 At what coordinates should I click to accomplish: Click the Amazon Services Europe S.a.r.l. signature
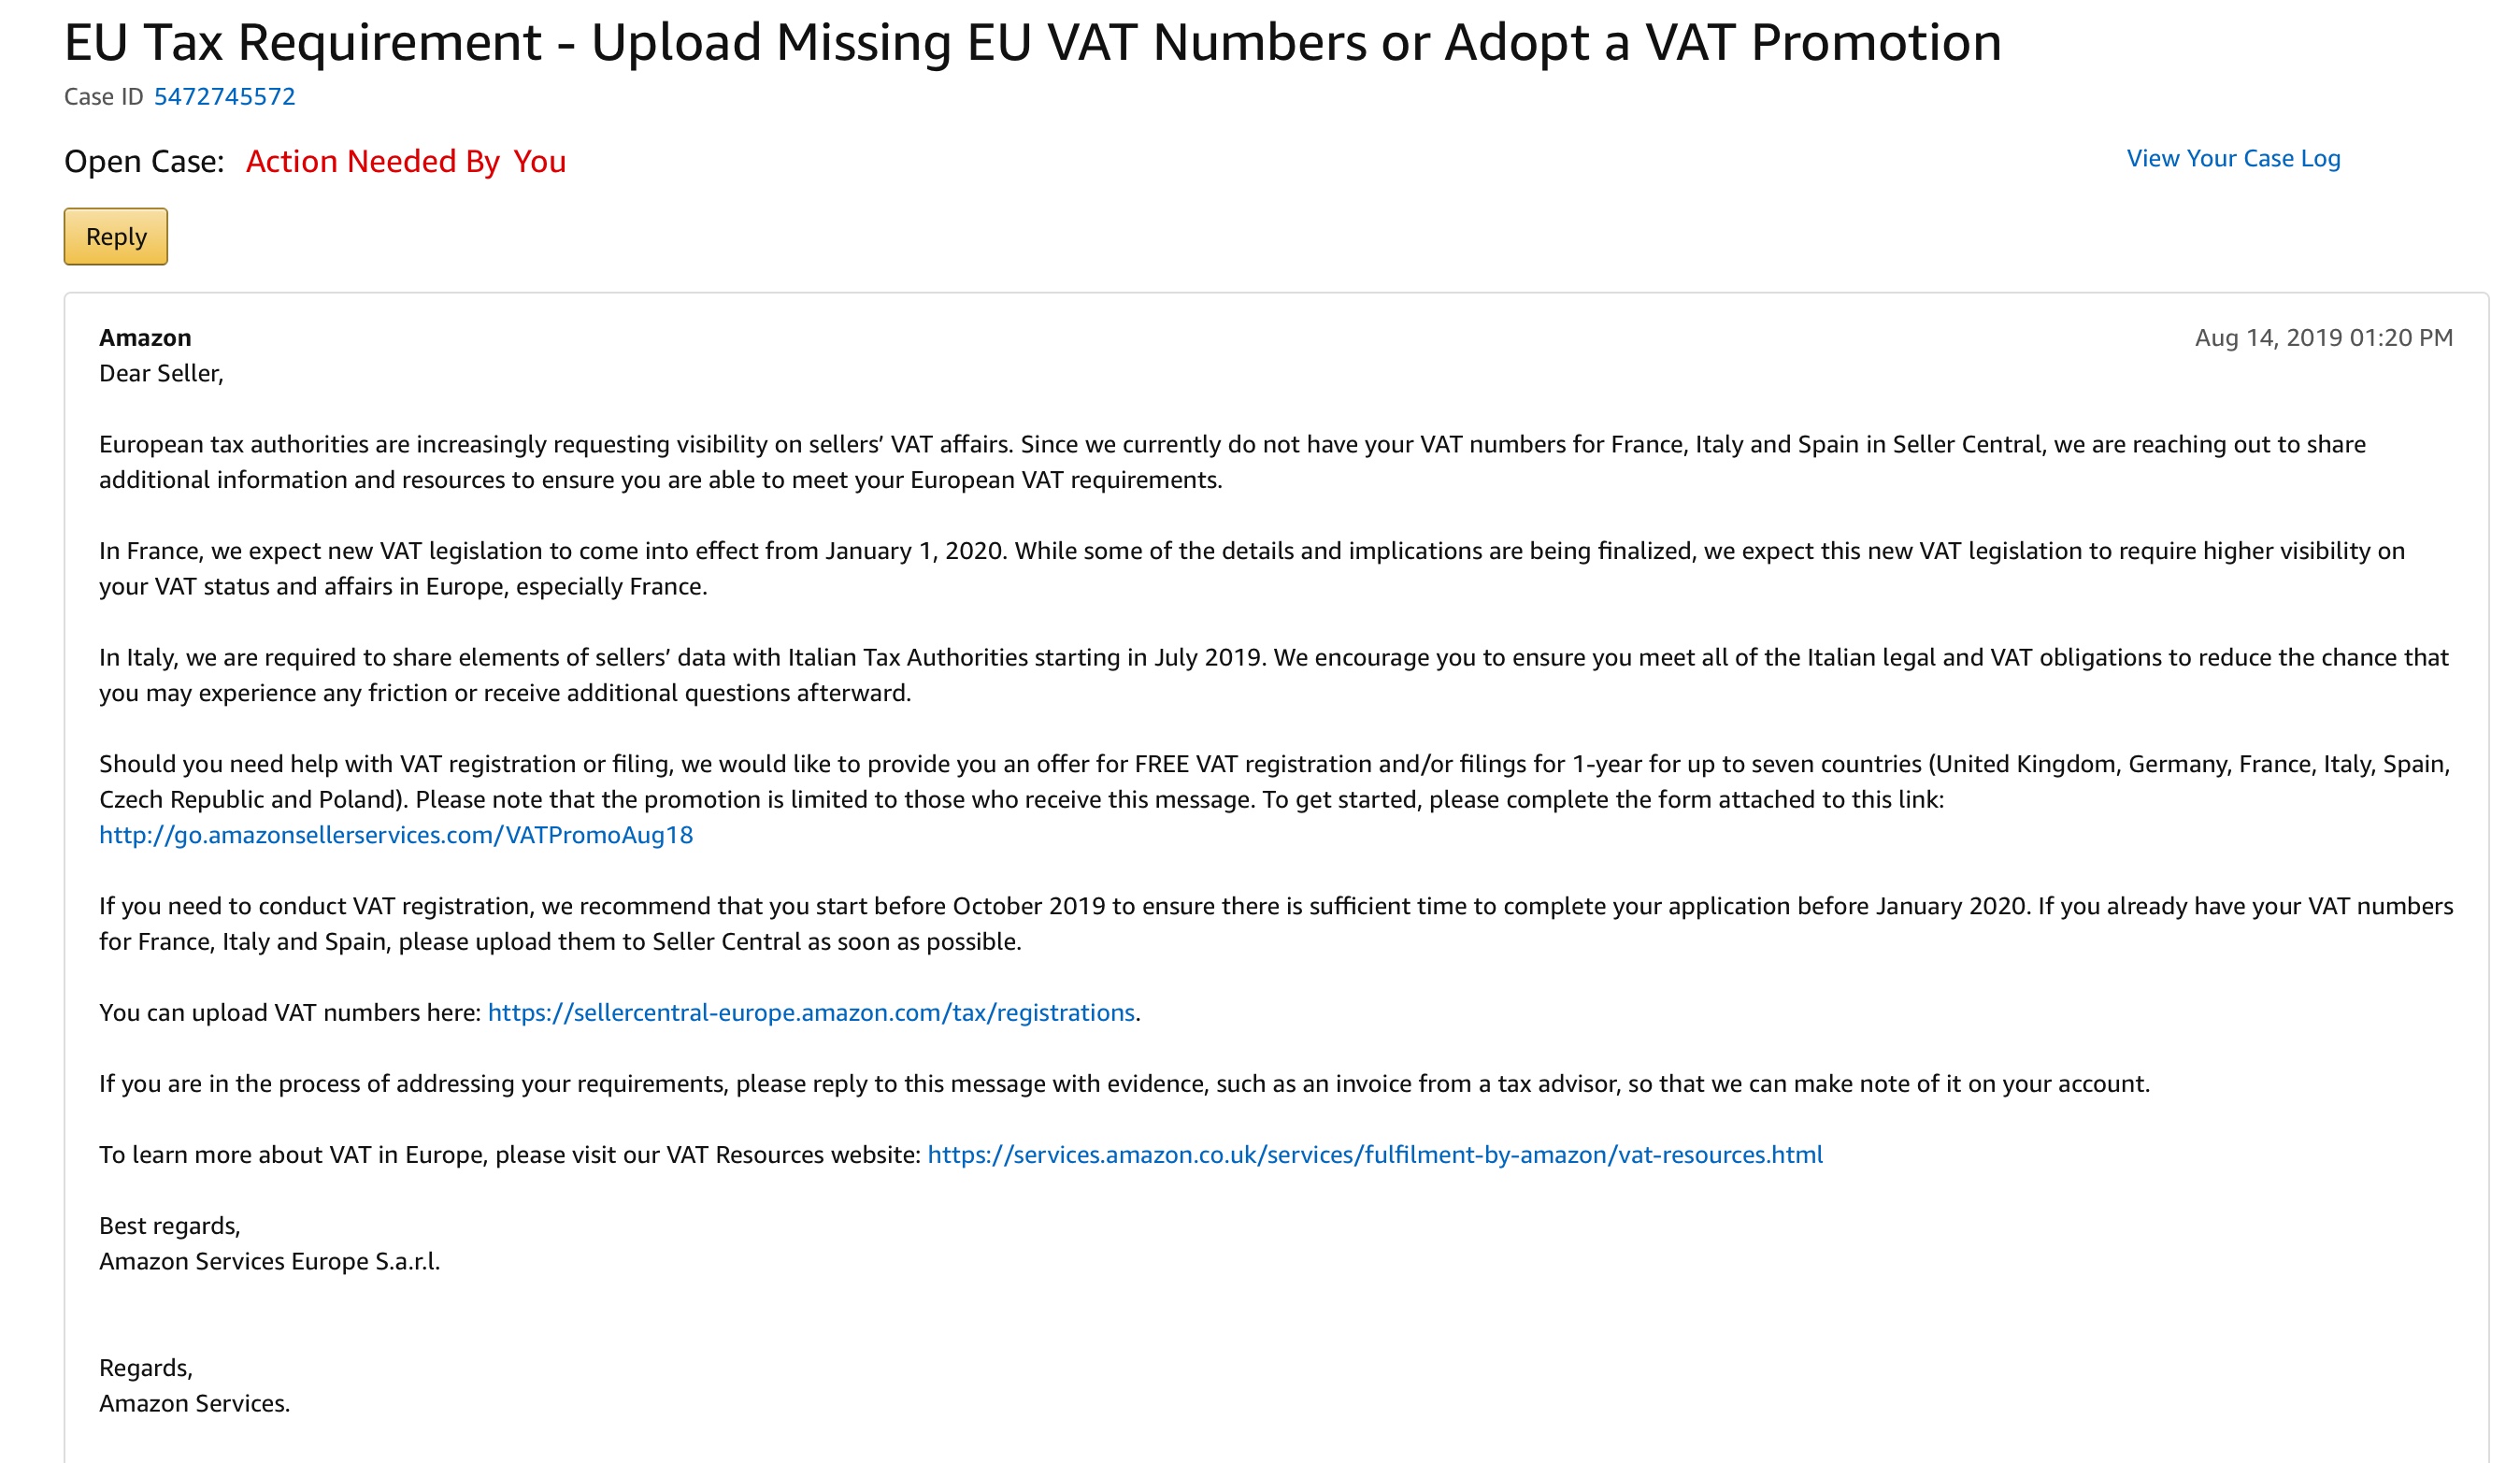point(269,1262)
